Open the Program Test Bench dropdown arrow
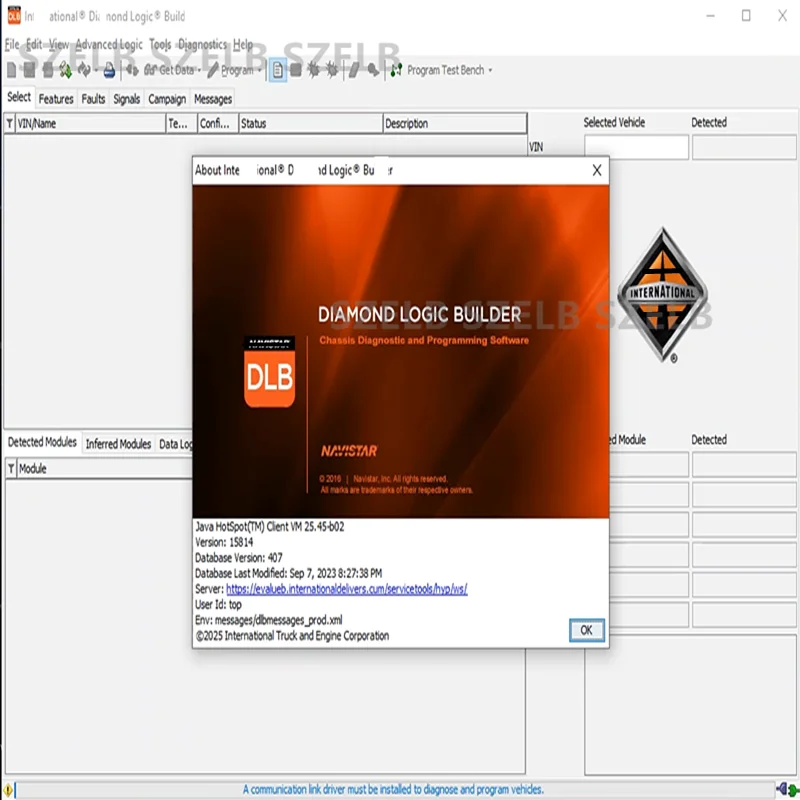 490,70
